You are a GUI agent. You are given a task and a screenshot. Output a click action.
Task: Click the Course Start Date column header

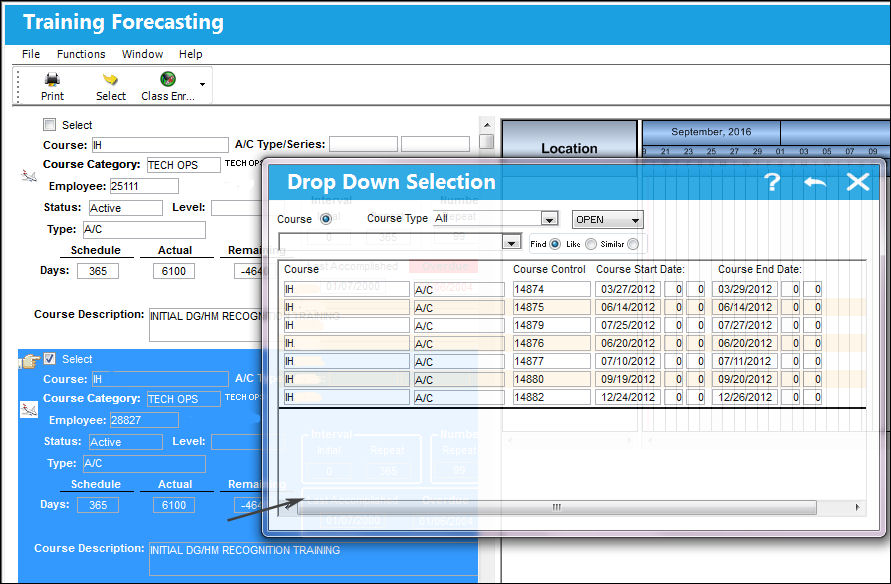640,269
